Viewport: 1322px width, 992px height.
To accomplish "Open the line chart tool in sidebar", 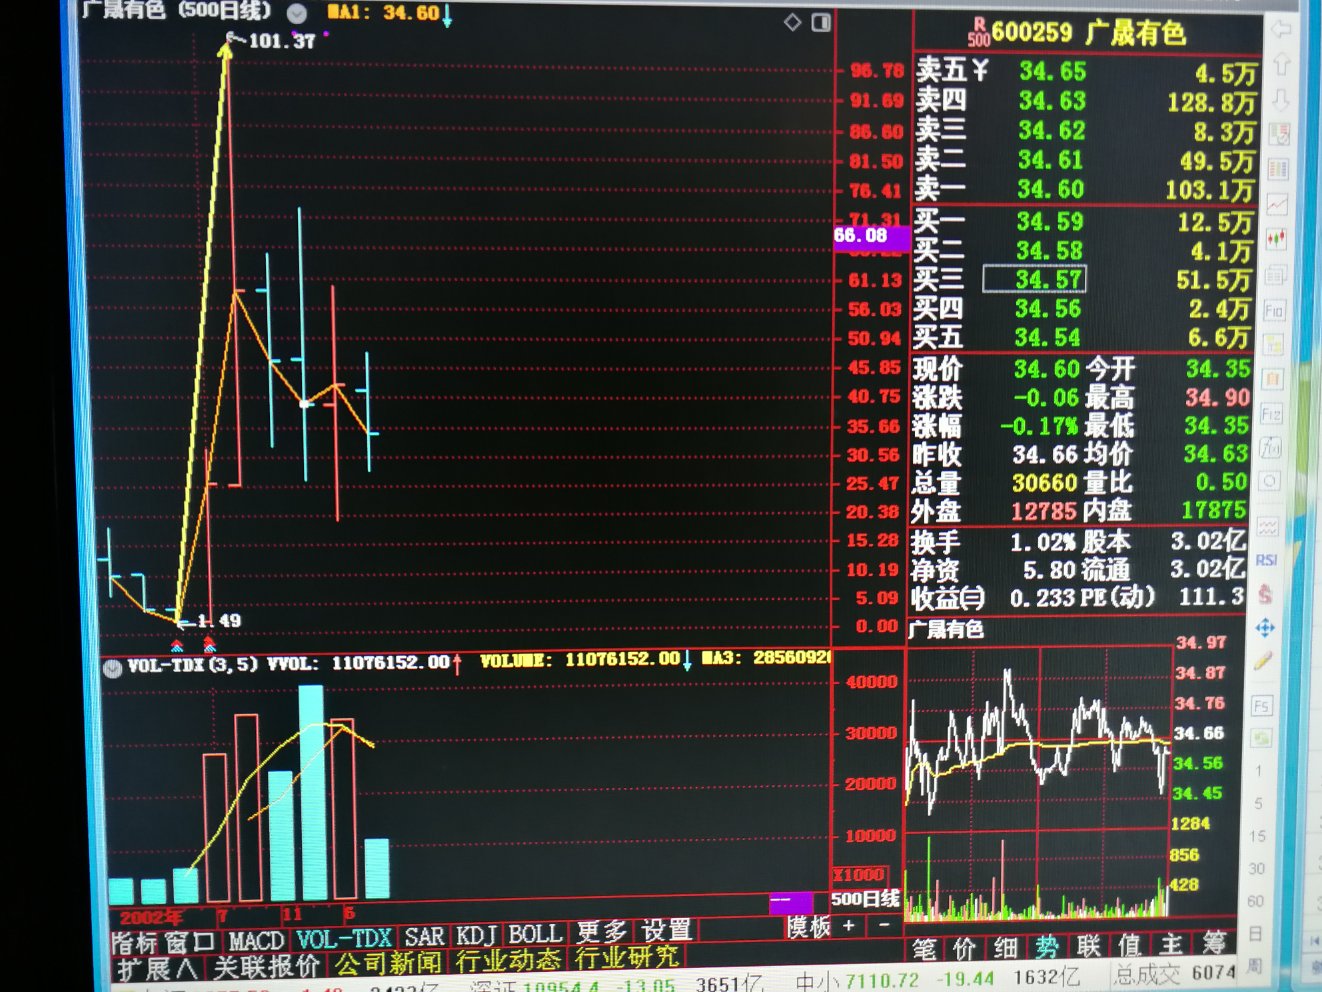I will pyautogui.click(x=1277, y=204).
